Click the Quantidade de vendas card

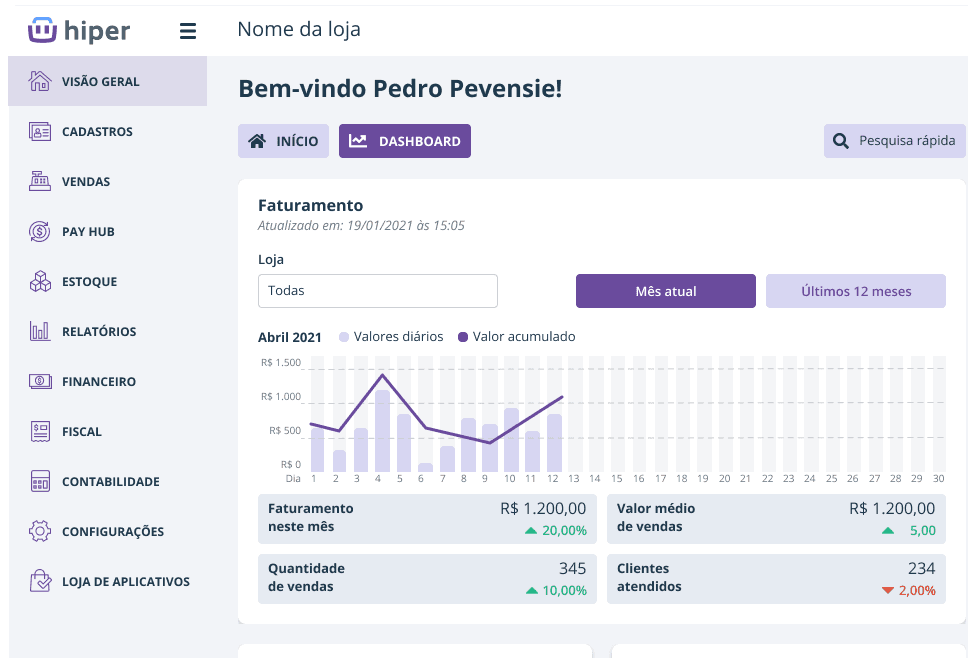click(x=427, y=578)
